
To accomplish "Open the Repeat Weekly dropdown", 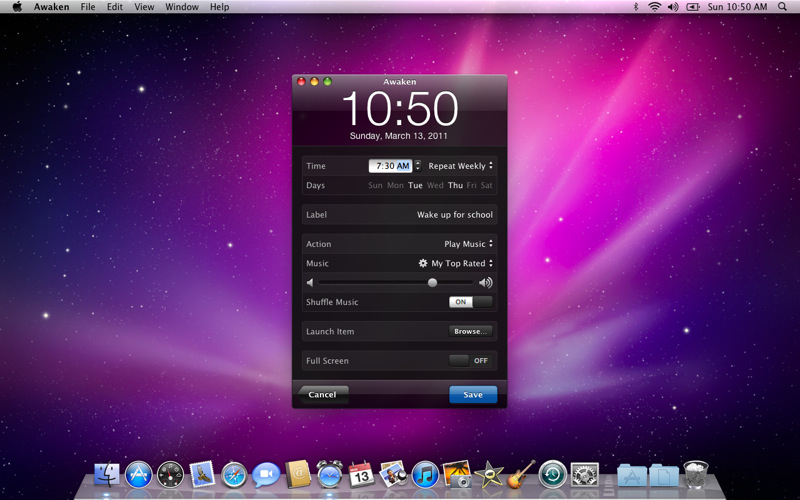I will pos(460,166).
